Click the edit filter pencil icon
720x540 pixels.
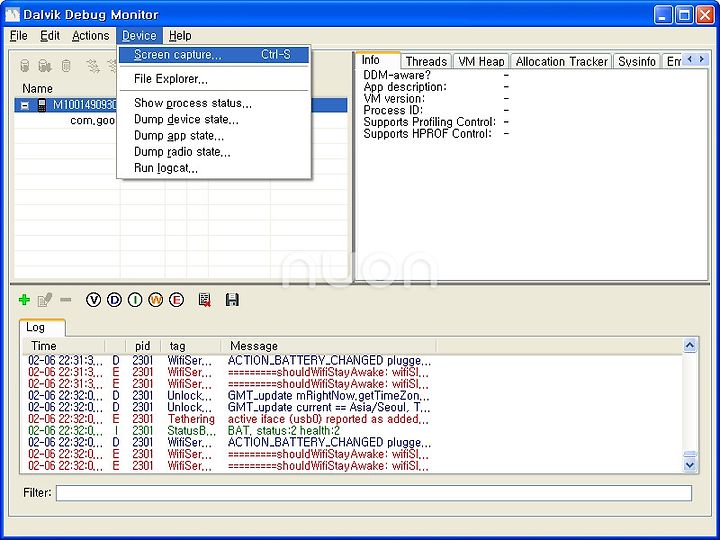tap(45, 300)
